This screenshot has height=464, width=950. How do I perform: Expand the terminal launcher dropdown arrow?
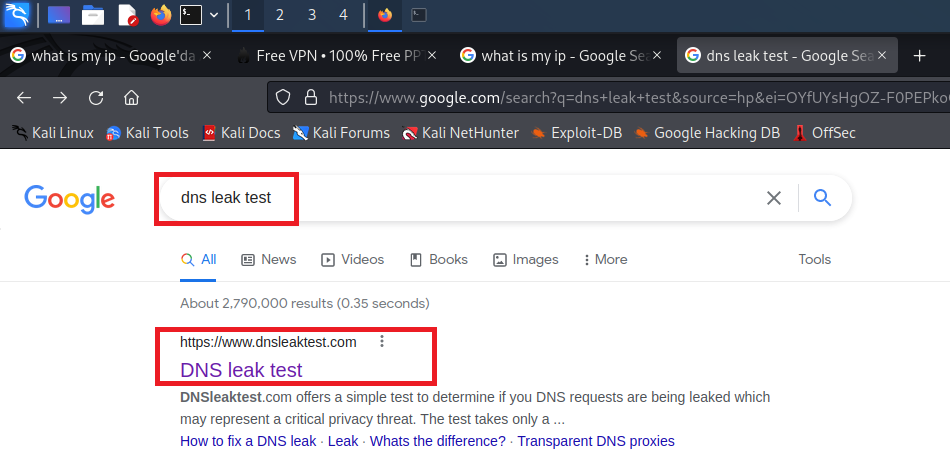[x=214, y=15]
